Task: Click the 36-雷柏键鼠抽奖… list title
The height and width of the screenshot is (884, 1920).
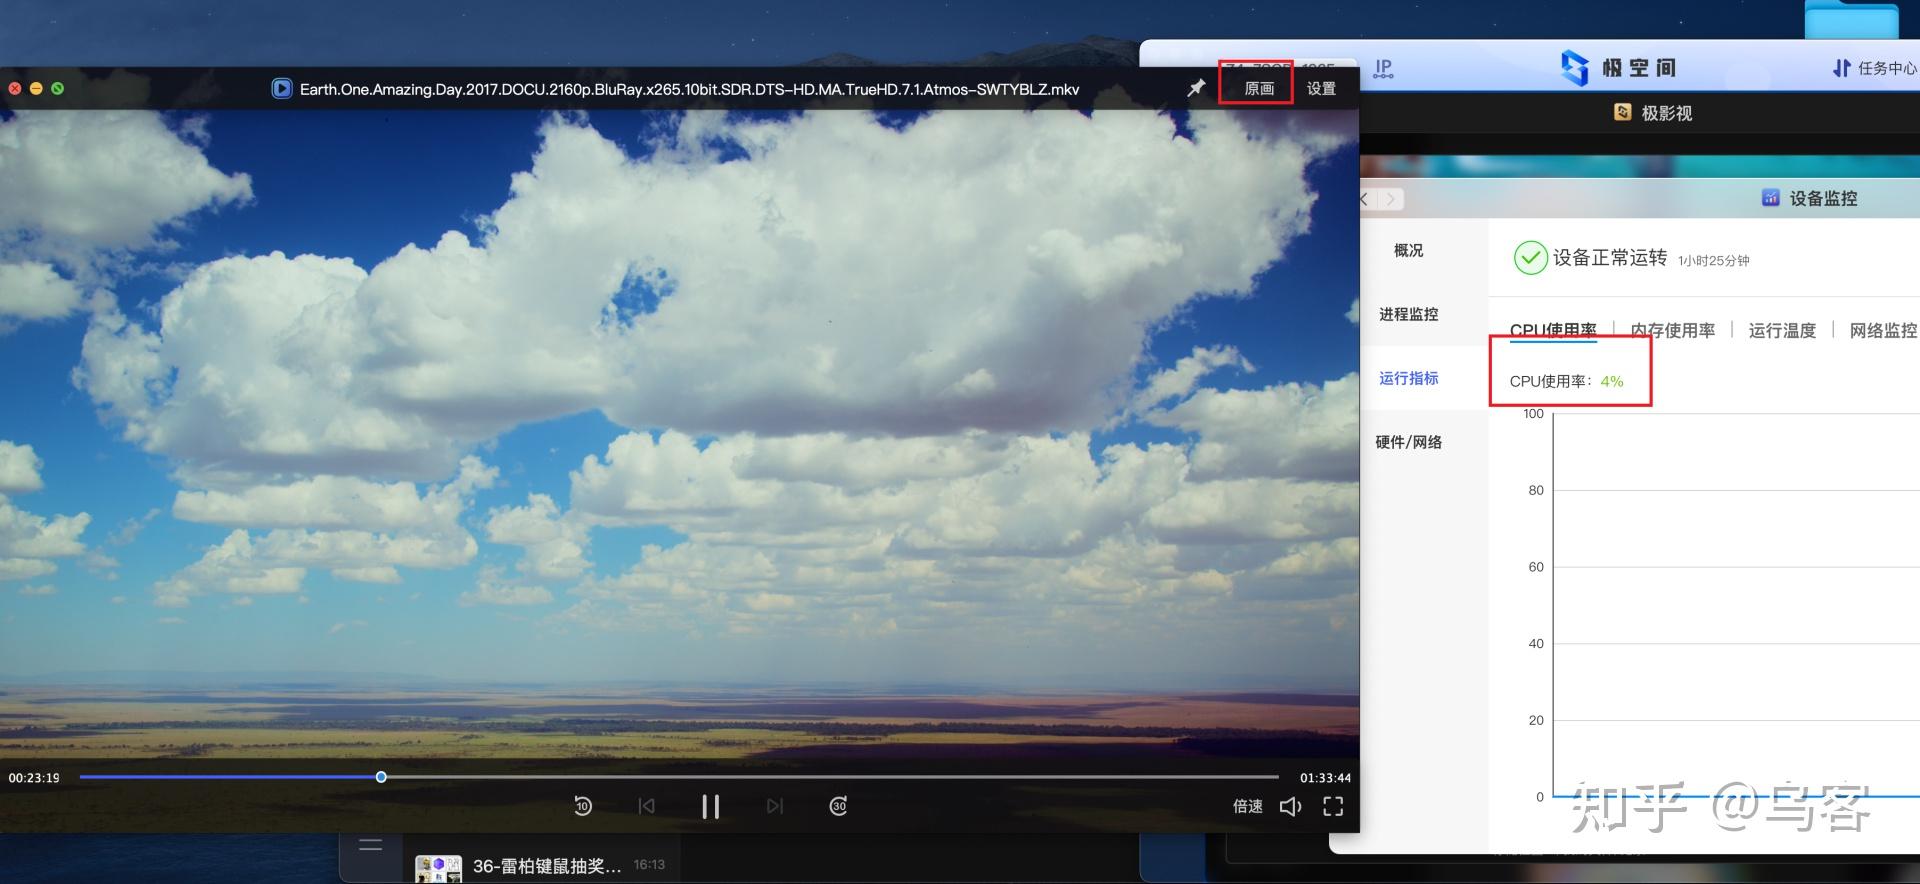Action: 547,866
